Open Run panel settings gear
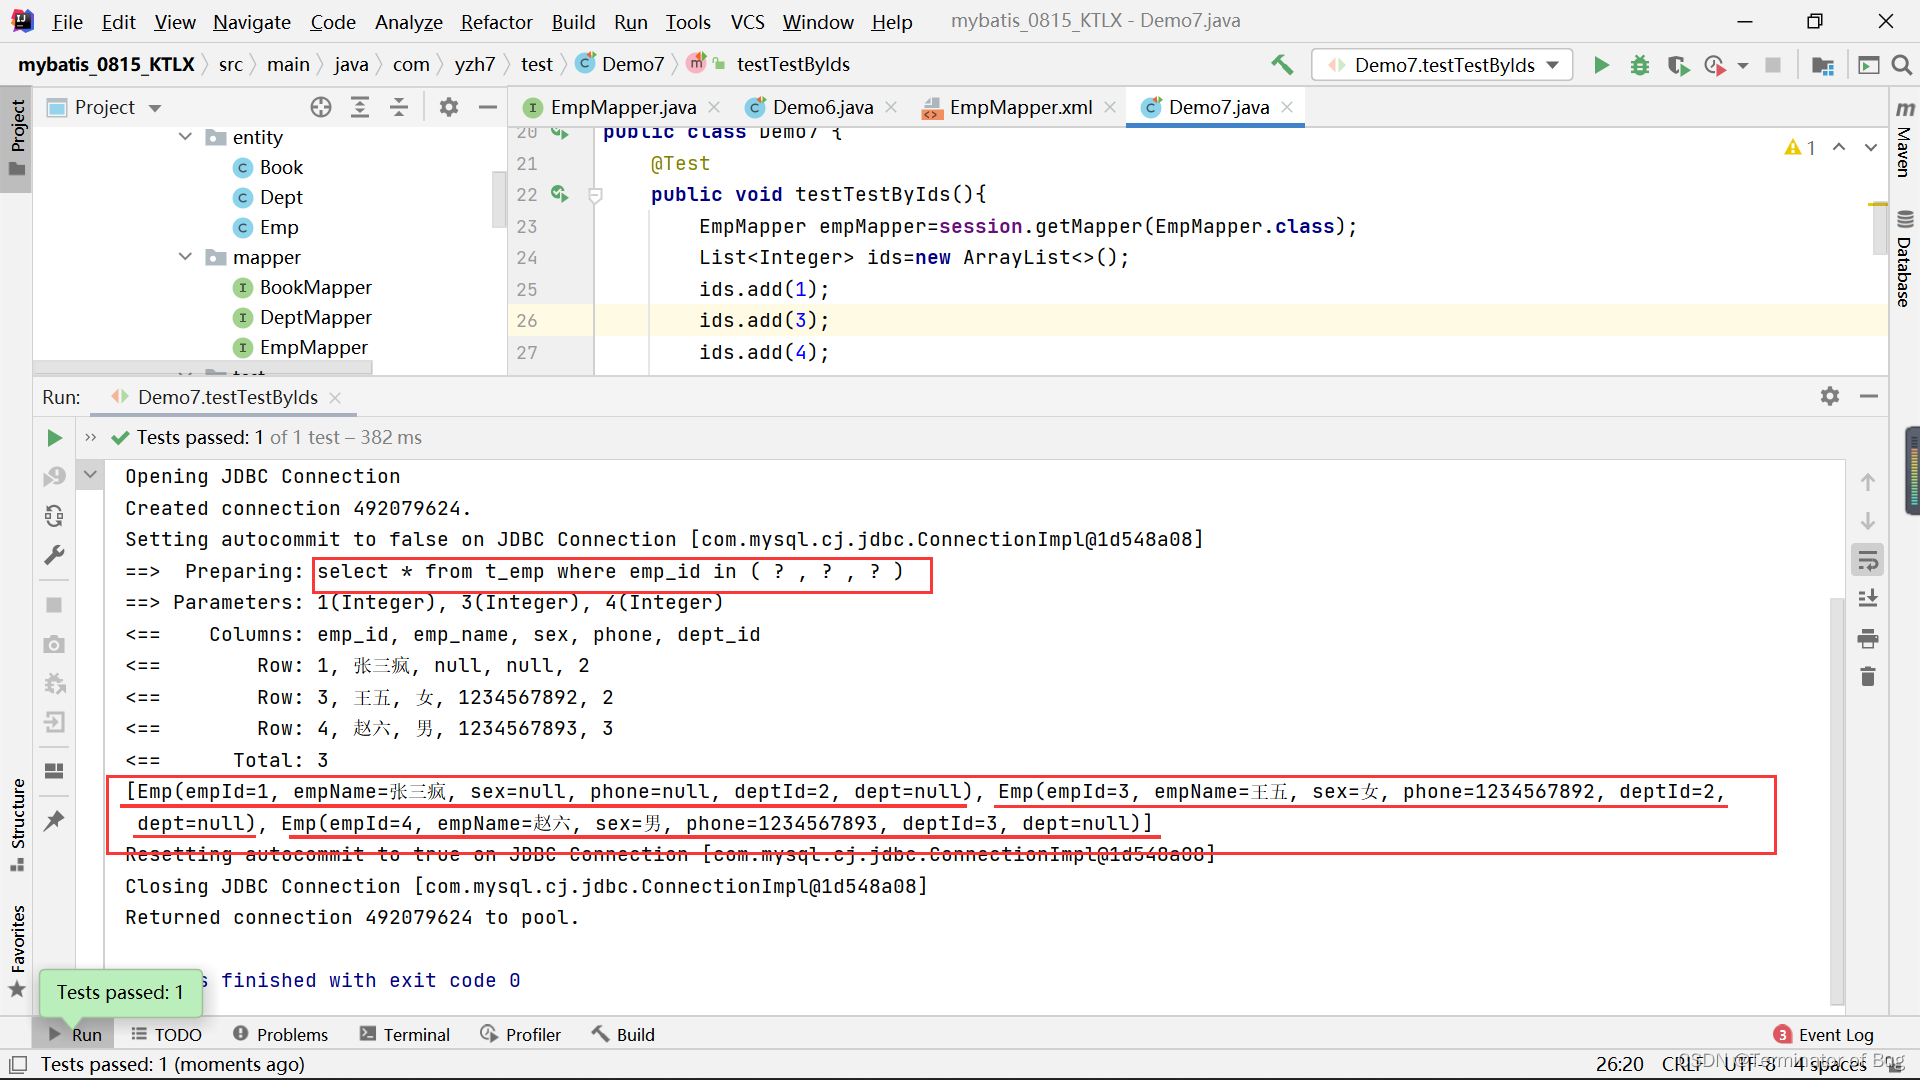This screenshot has width=1920, height=1080. (x=1830, y=396)
